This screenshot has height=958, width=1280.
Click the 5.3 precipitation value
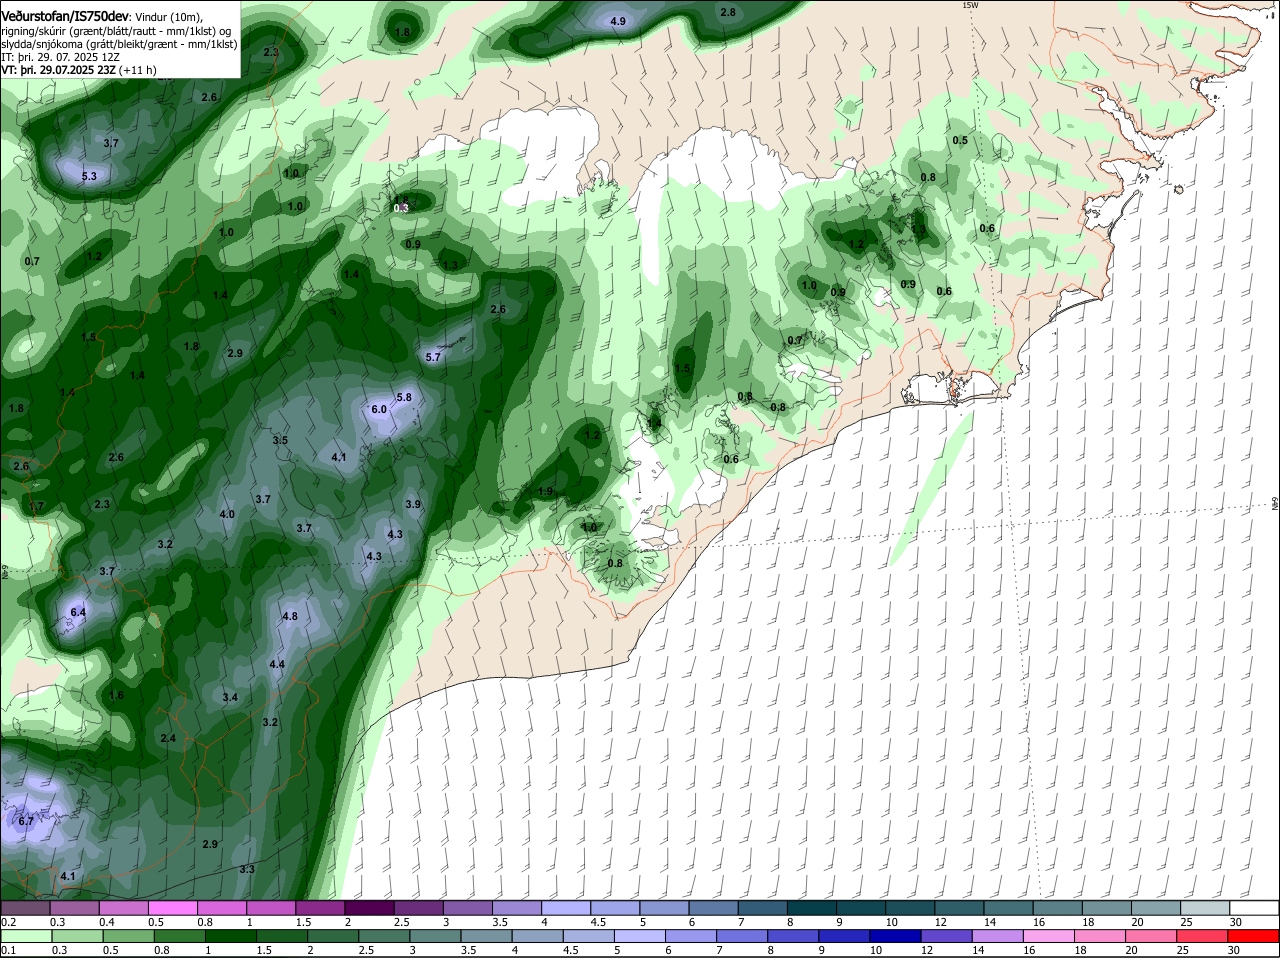click(89, 177)
